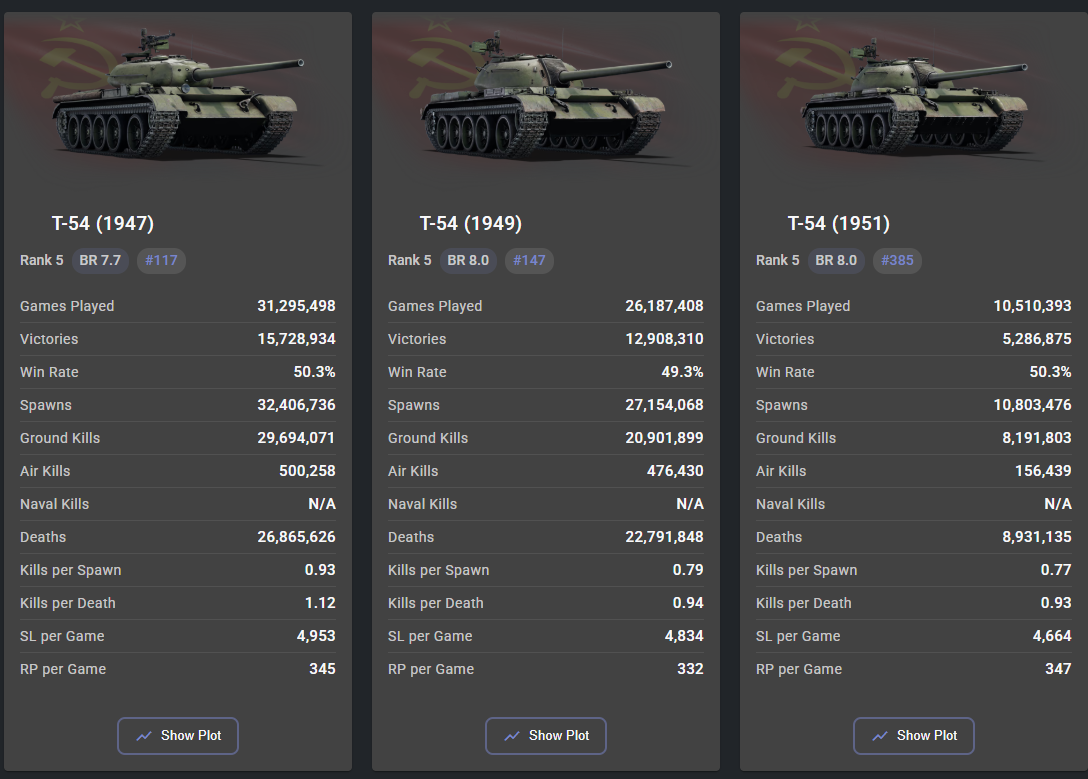The width and height of the screenshot is (1088, 779).
Task: Click the BR 7.7 badge
Action: 100,260
